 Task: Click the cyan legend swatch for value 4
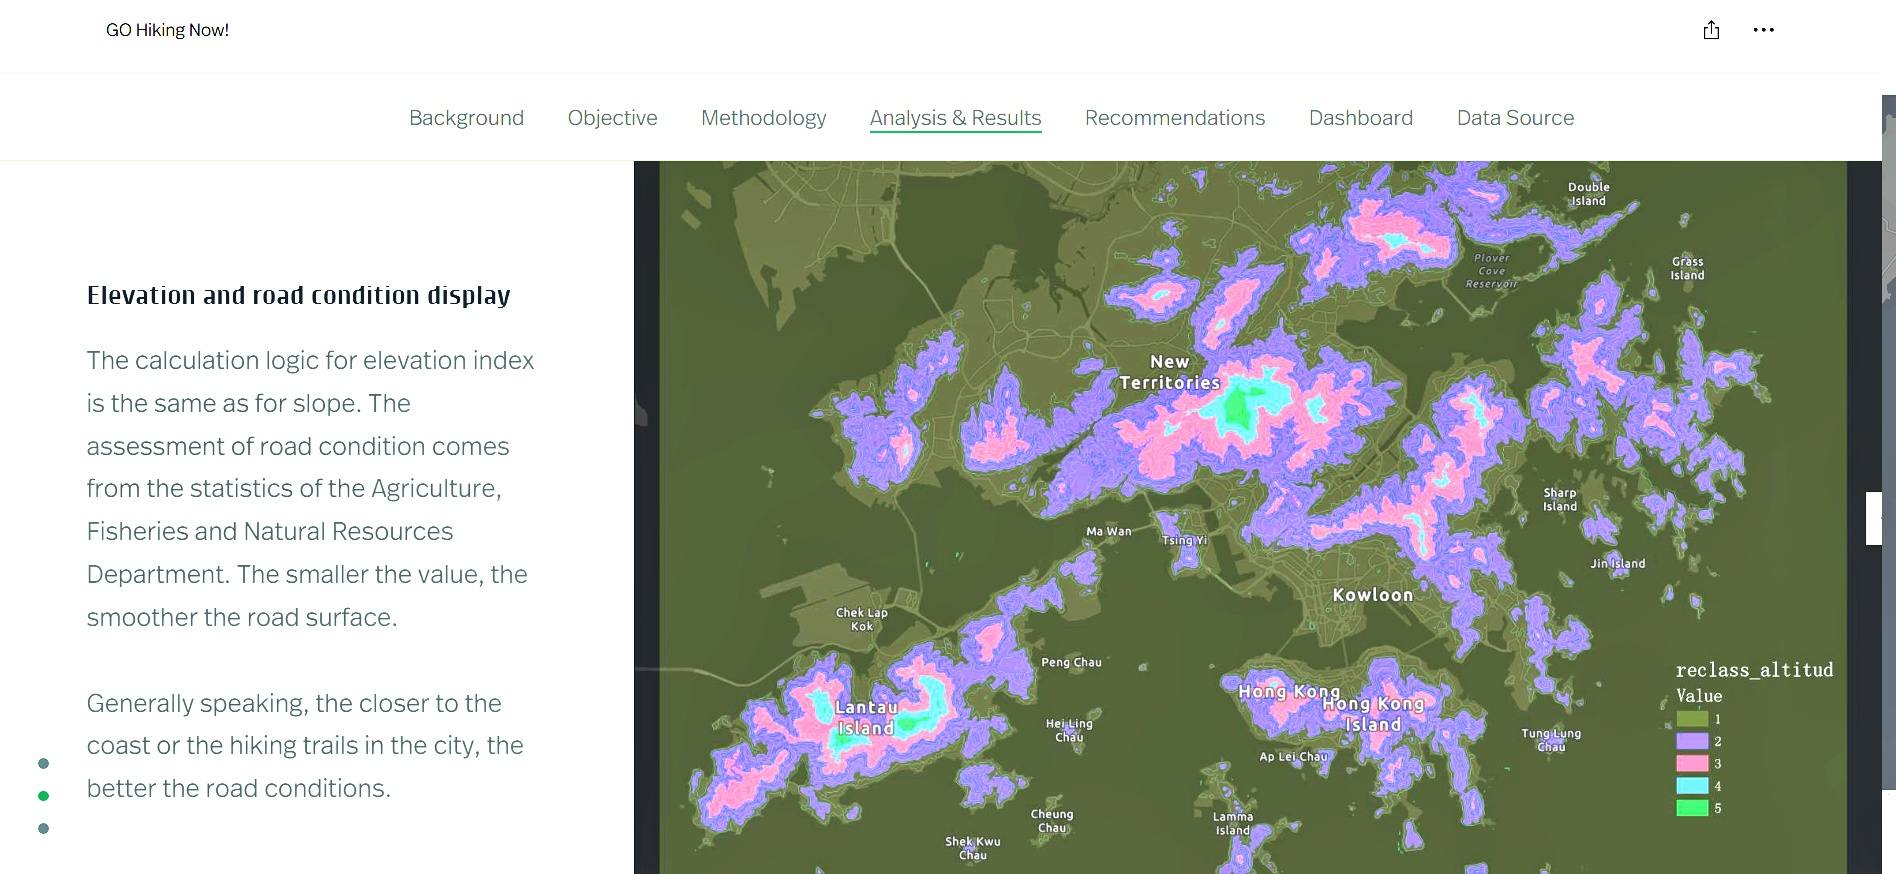(x=1691, y=786)
